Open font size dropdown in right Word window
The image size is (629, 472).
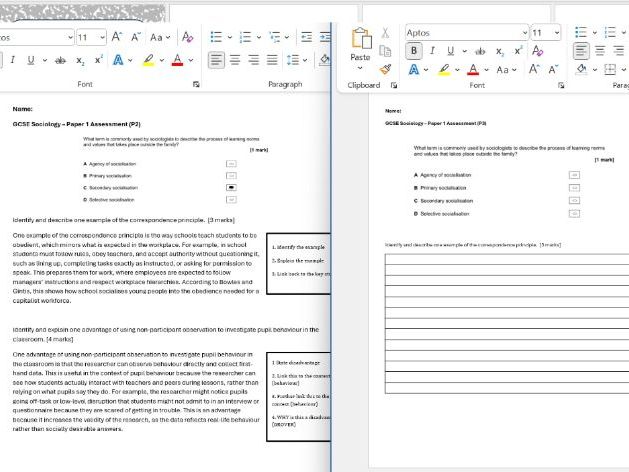[x=557, y=33]
